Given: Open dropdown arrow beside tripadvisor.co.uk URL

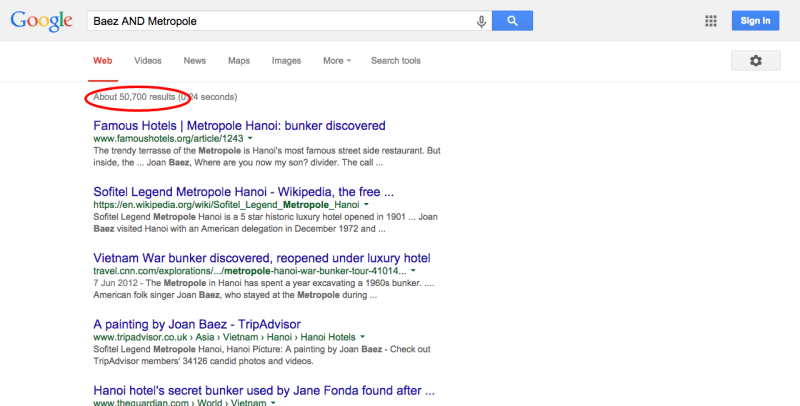Looking at the screenshot, I should tap(363, 337).
